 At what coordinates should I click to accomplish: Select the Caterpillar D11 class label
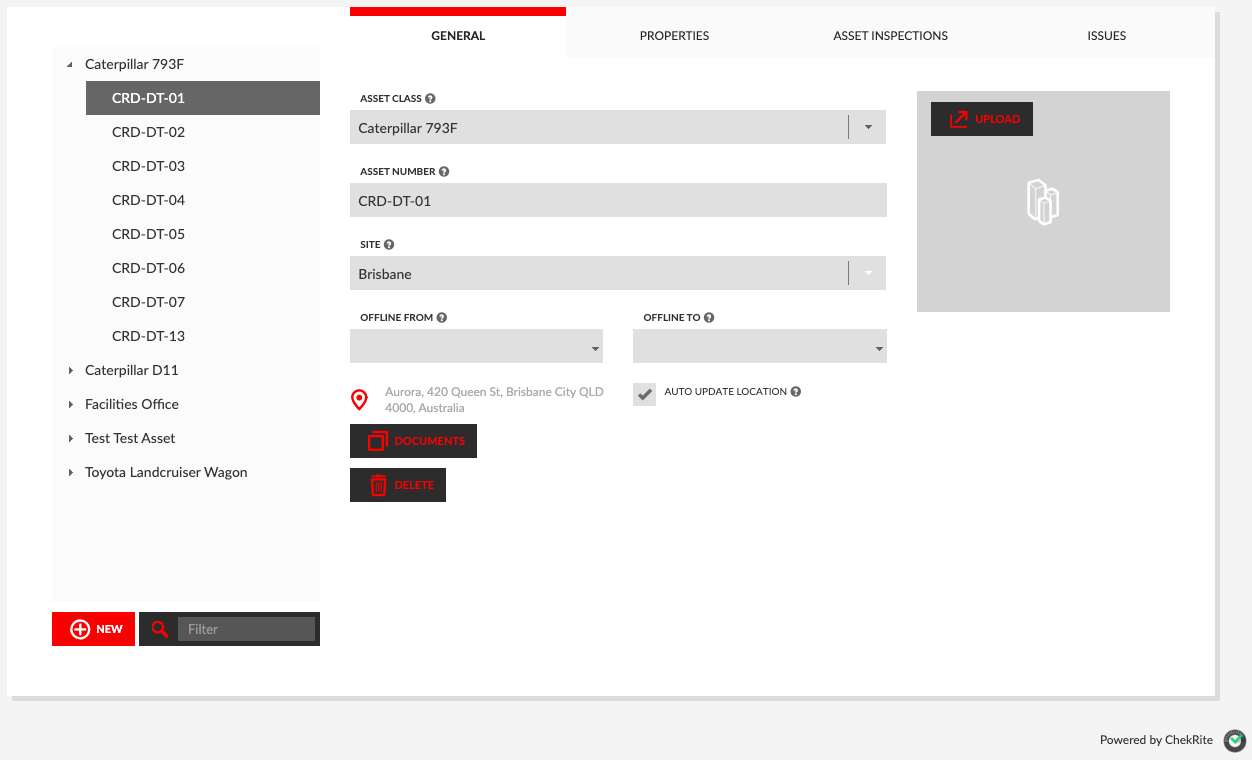(132, 370)
